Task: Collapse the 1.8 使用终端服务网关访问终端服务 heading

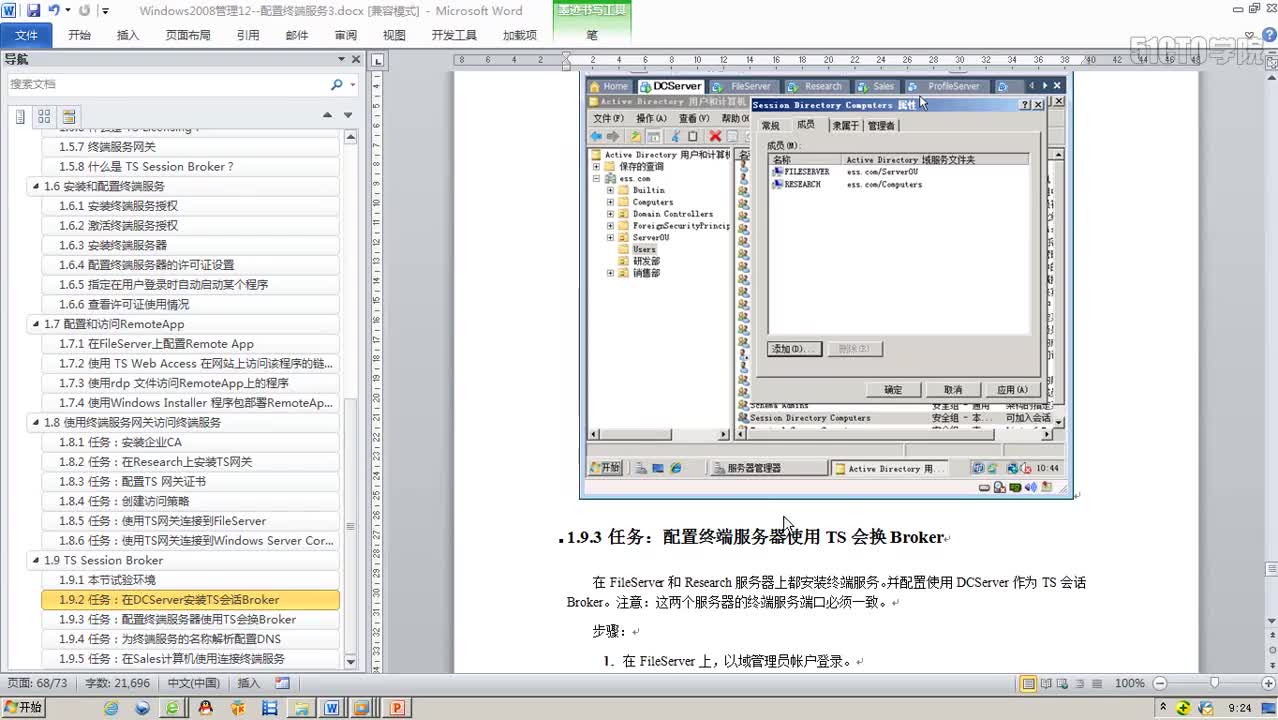Action: click(x=36, y=422)
